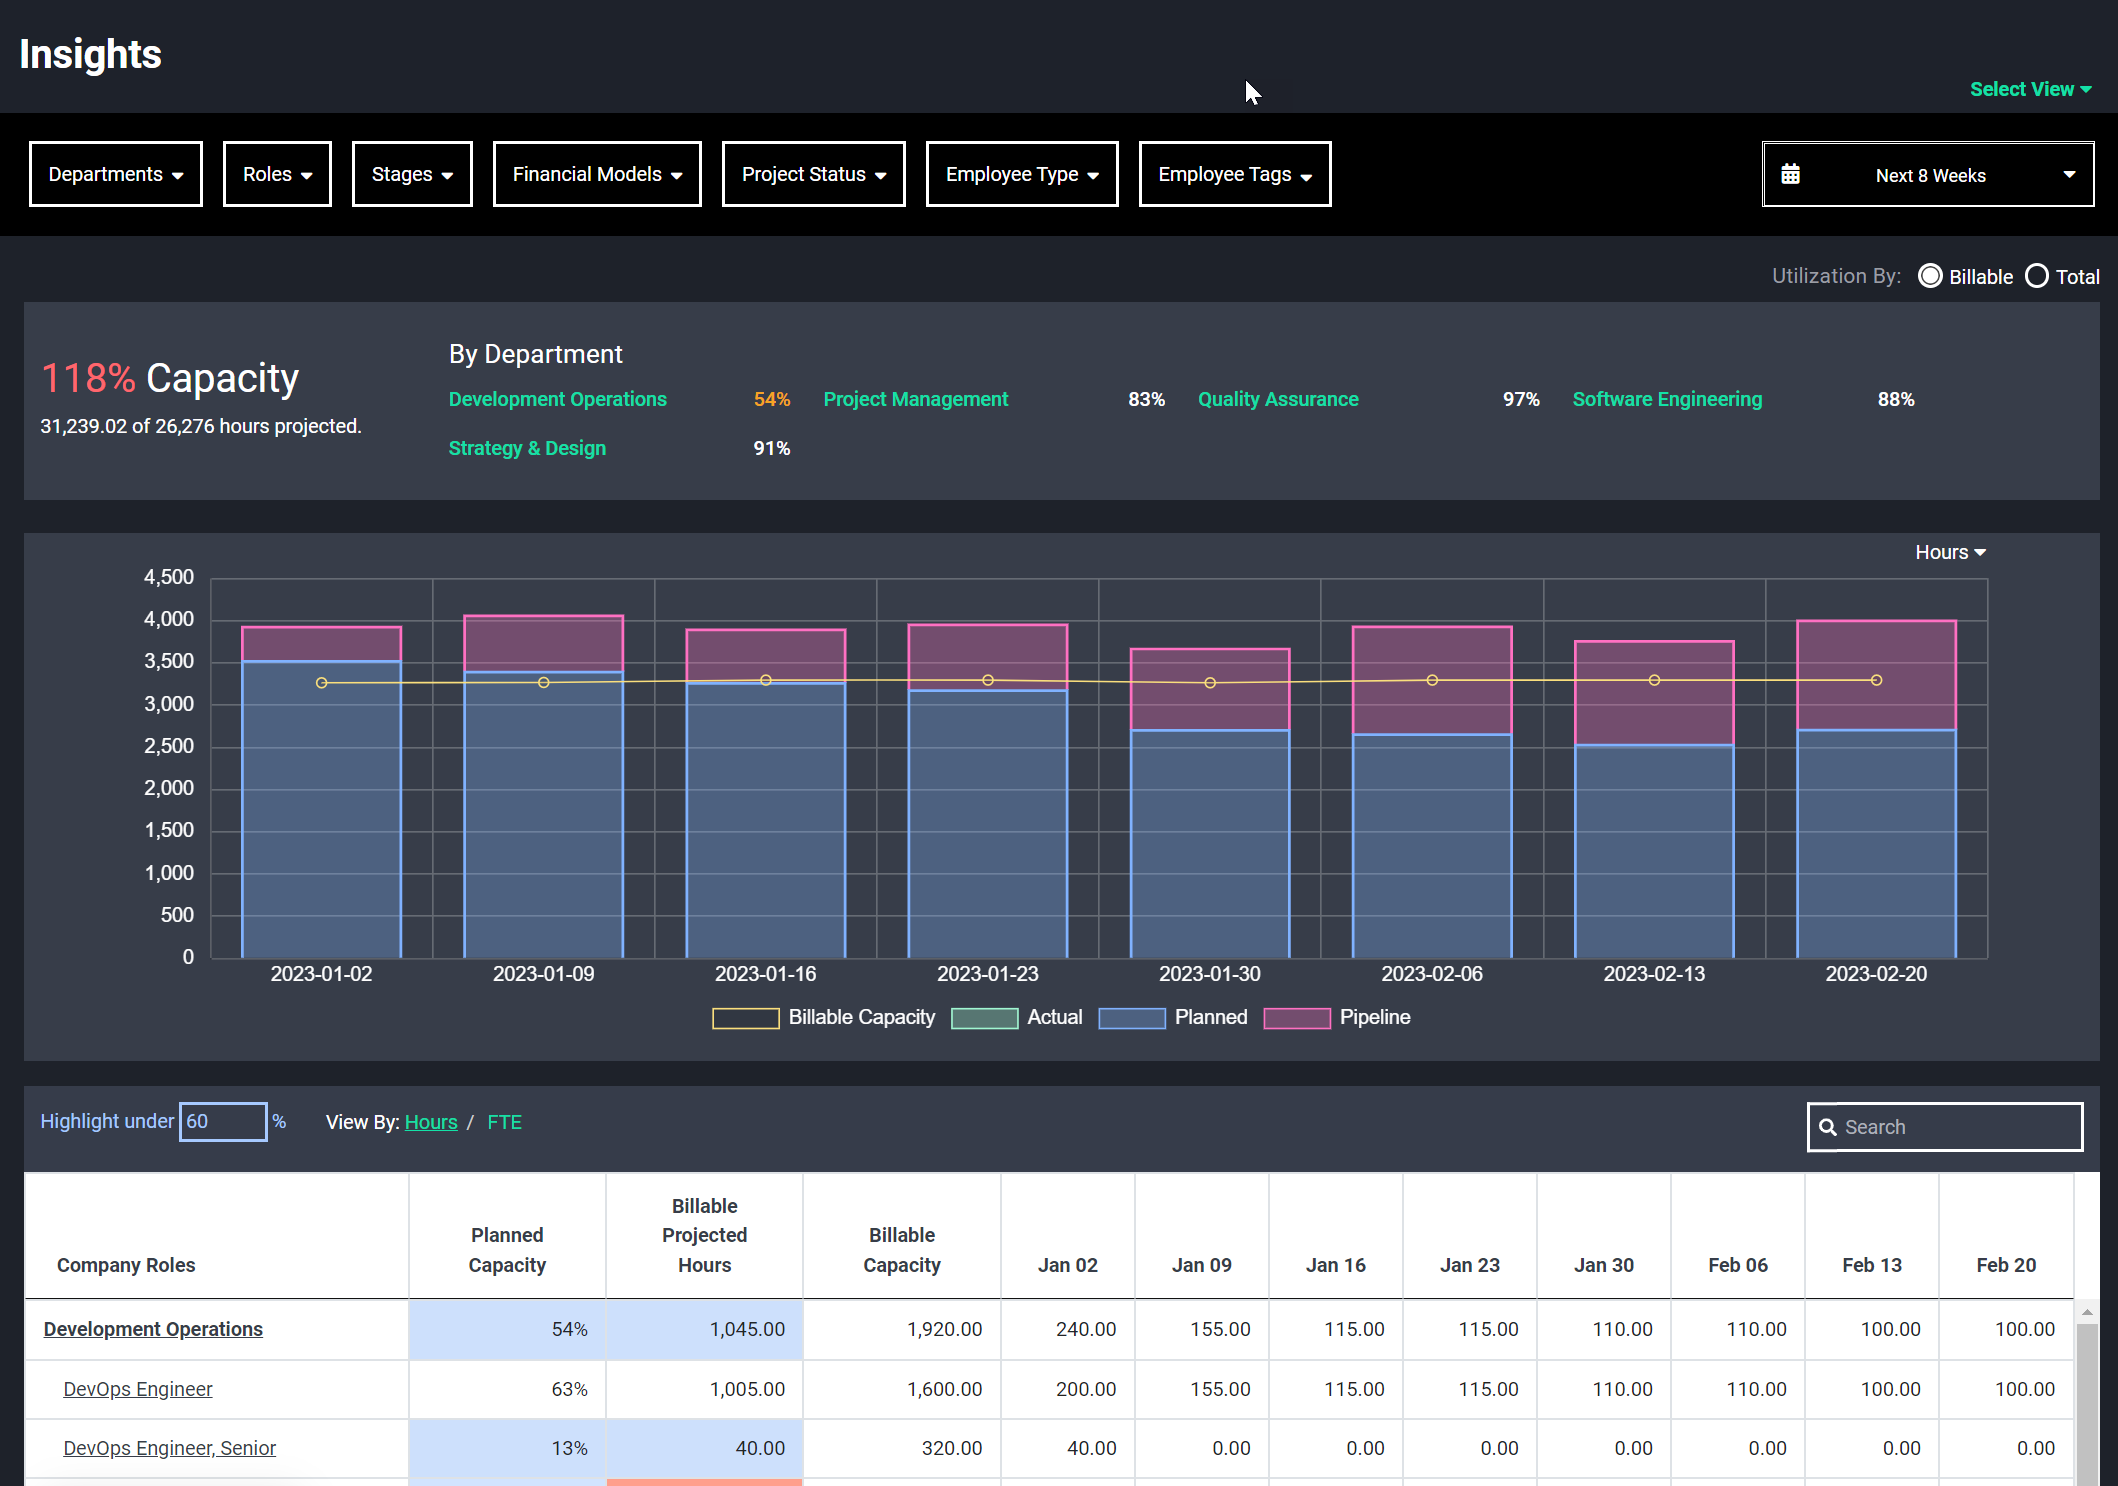Select the Total utilization radio button
This screenshot has height=1486, width=2118.
click(2037, 276)
